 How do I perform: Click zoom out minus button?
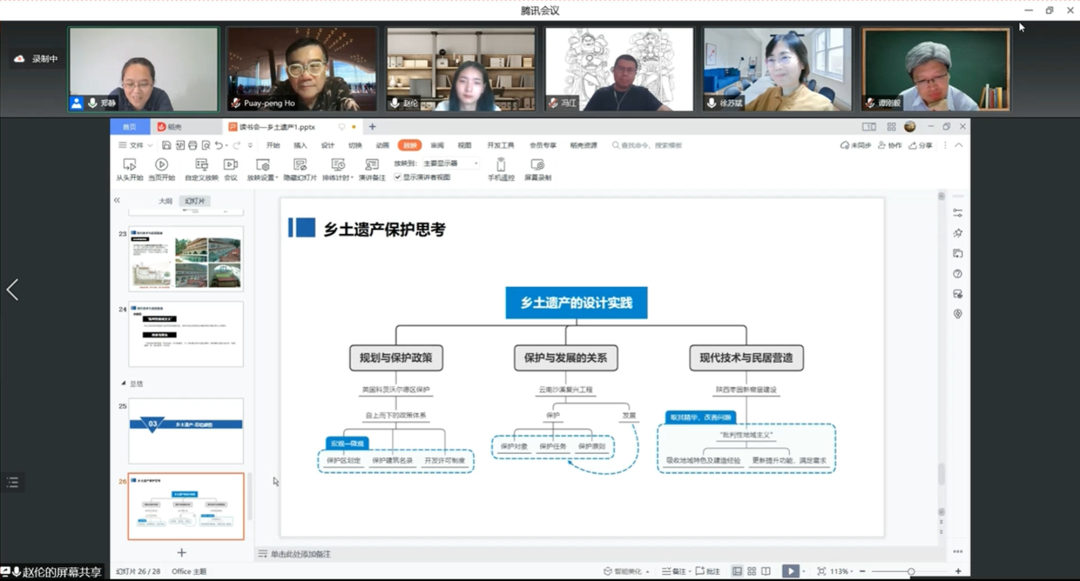tap(862, 571)
